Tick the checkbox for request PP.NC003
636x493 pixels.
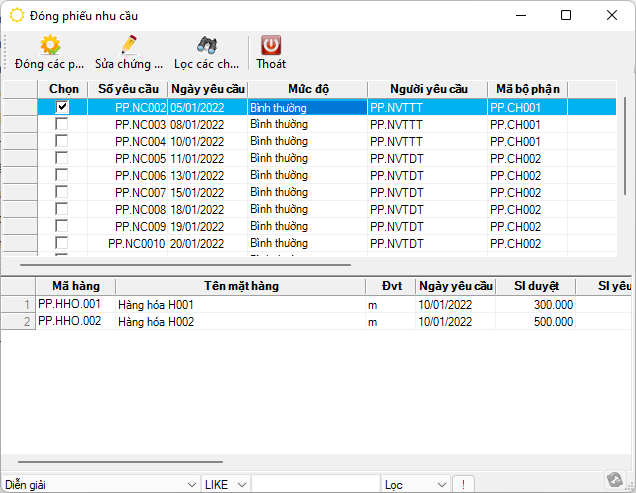(x=62, y=124)
